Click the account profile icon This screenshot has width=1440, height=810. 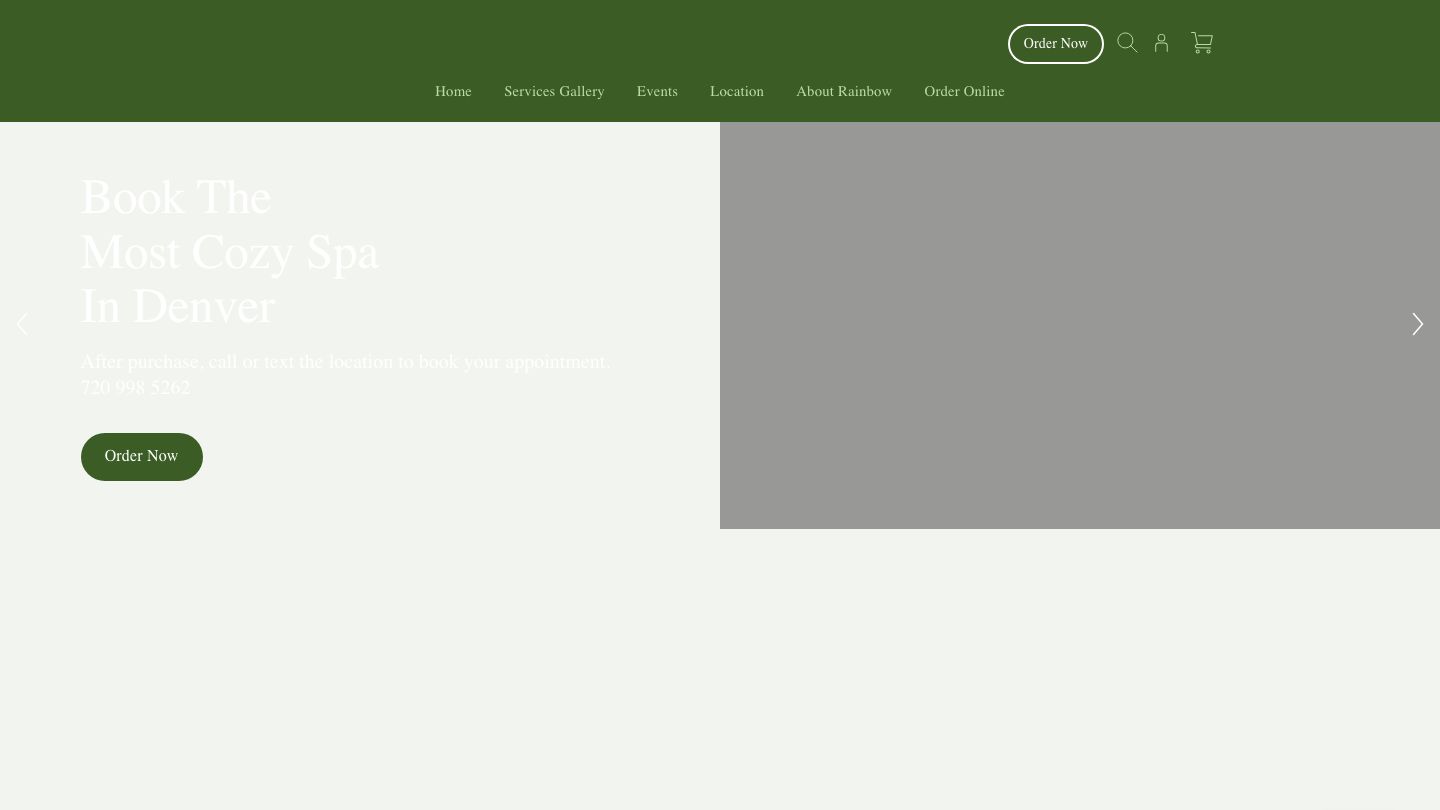1161,43
